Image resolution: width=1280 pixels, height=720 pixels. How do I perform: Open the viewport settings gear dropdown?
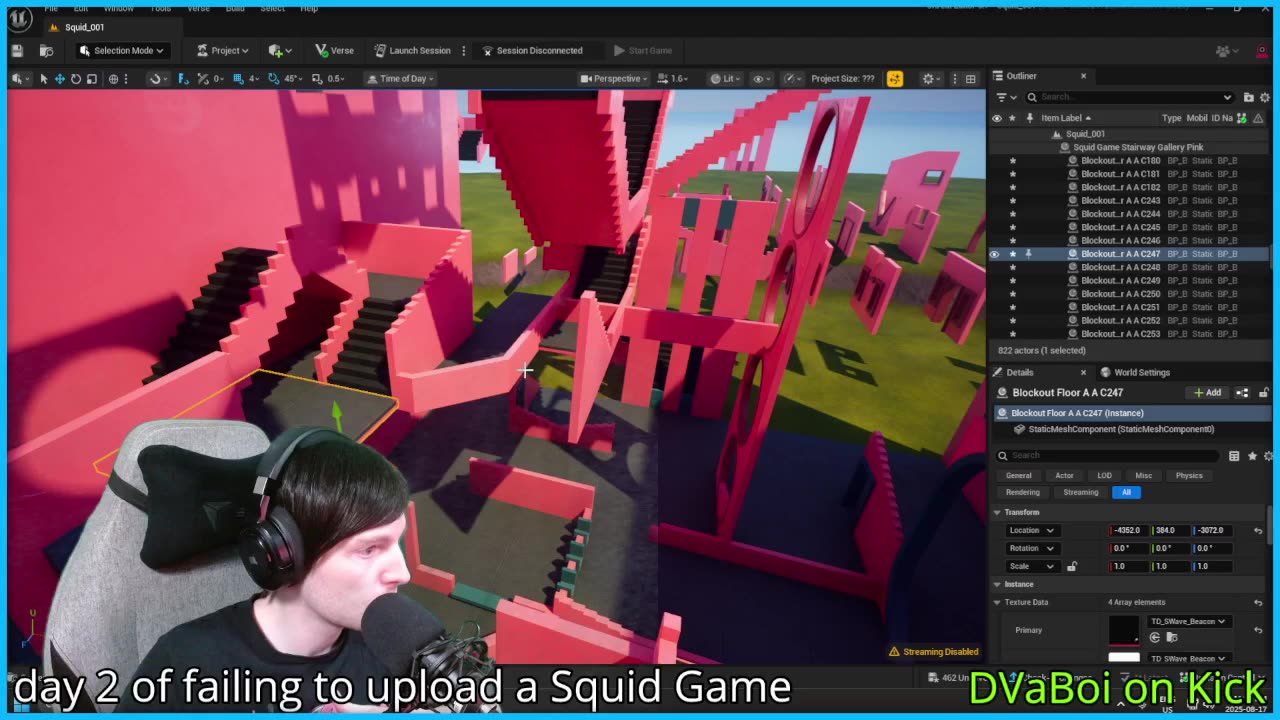(x=931, y=78)
